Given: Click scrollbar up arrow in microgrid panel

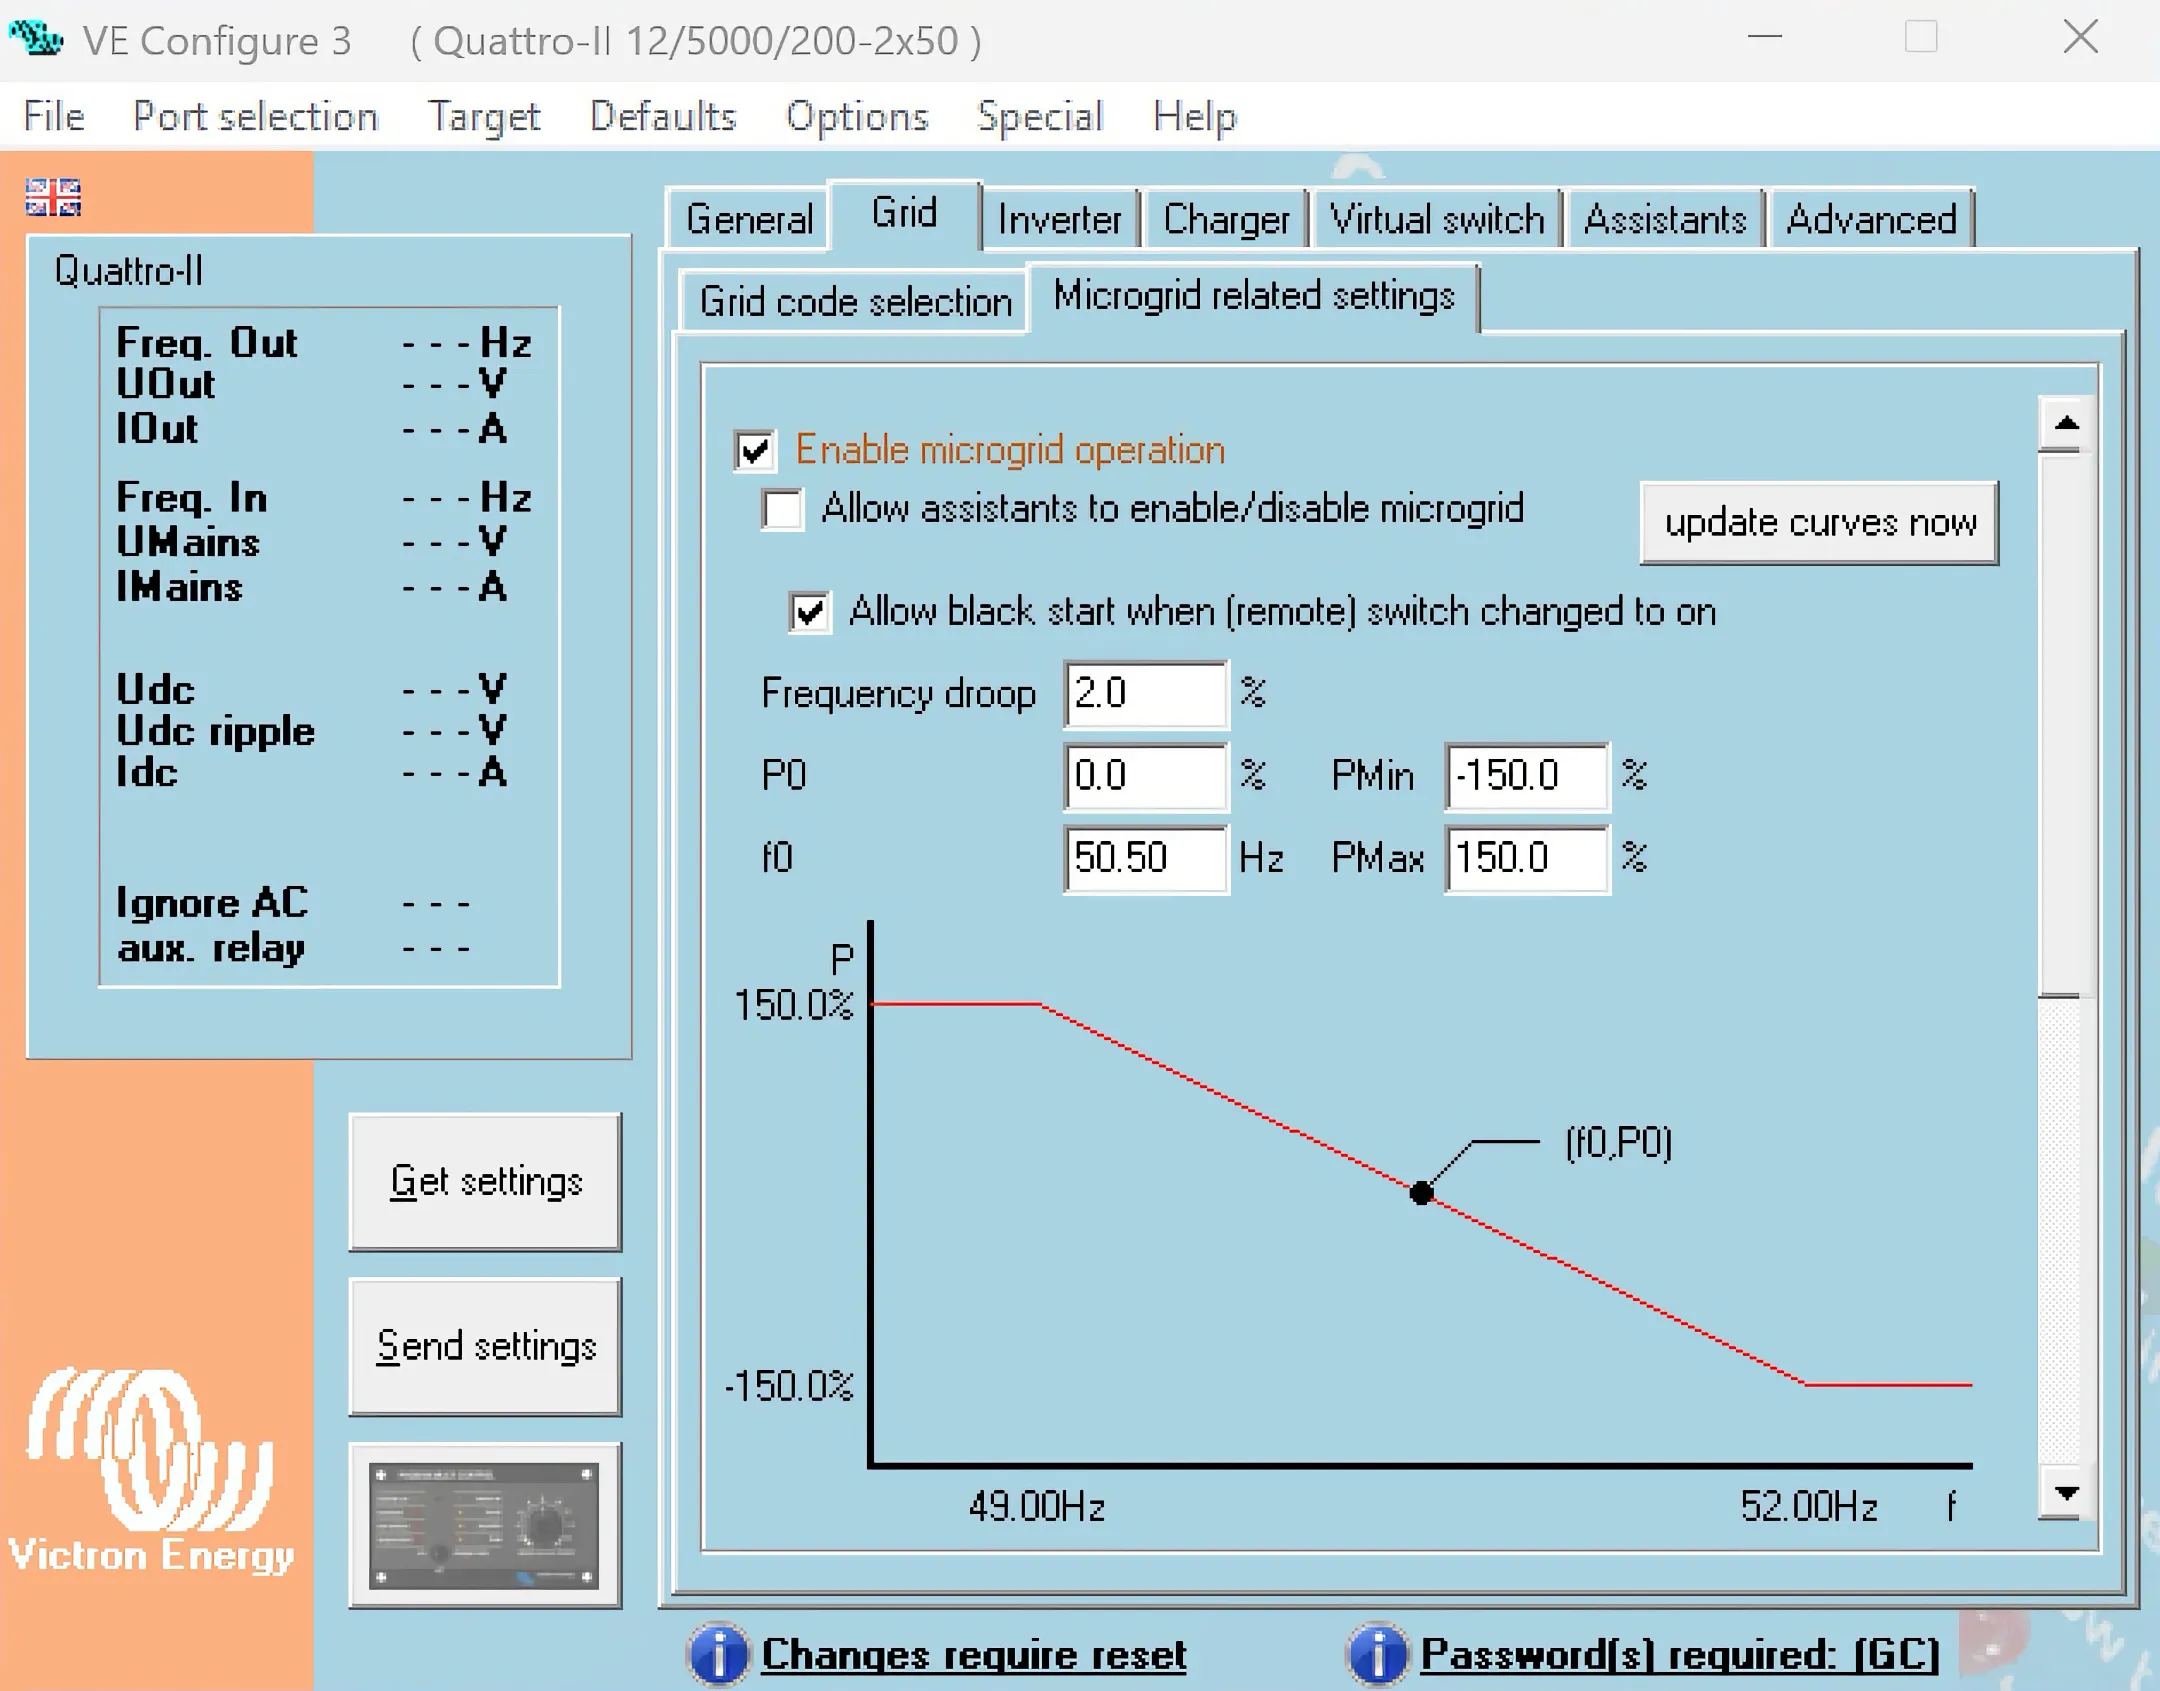Looking at the screenshot, I should 2066,424.
